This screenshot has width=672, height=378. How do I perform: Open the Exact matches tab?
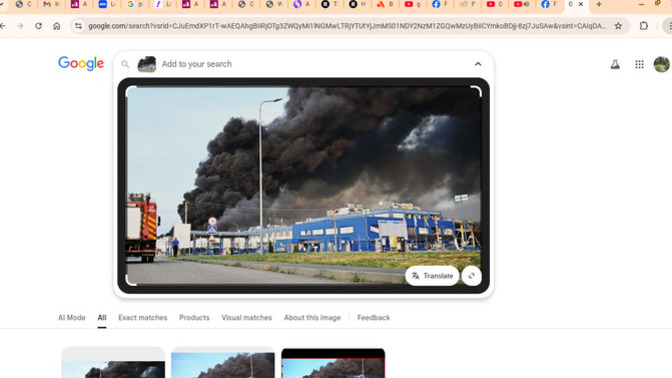point(143,318)
